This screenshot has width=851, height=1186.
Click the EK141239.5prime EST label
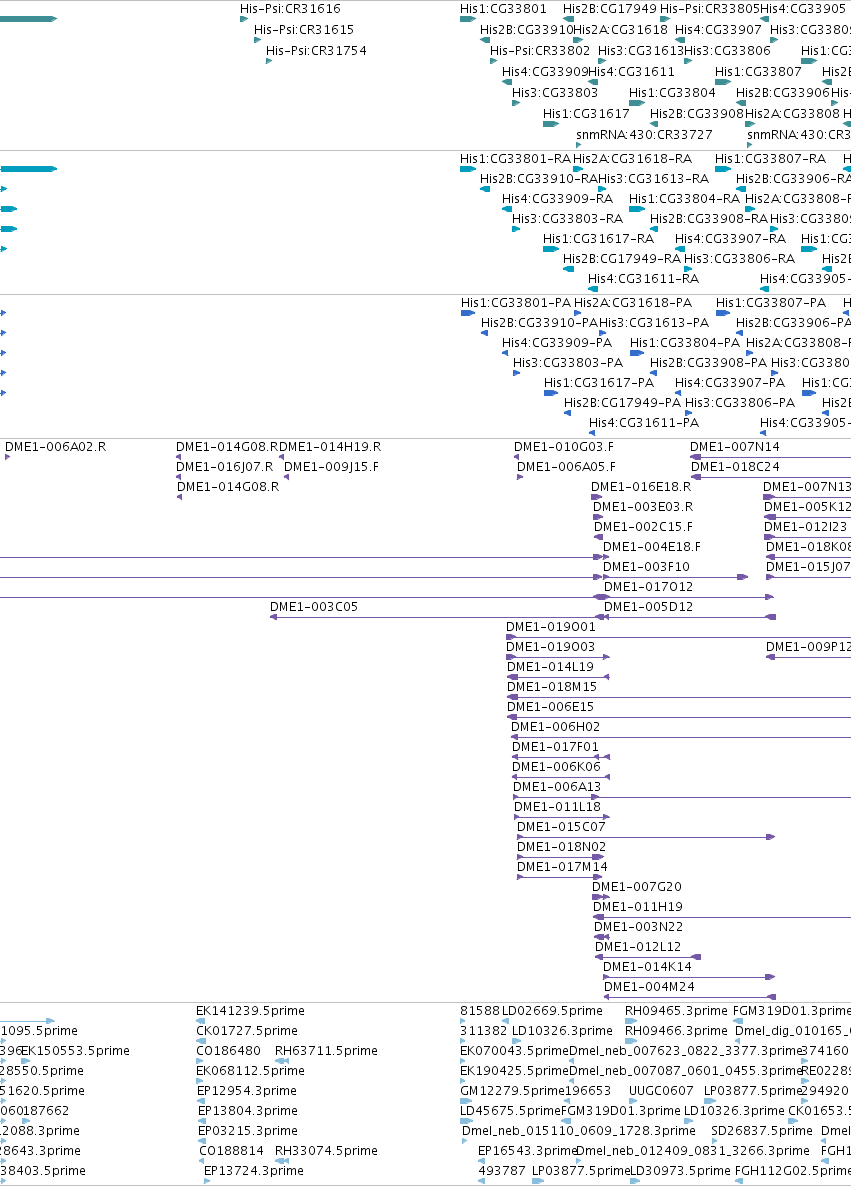coord(250,1011)
